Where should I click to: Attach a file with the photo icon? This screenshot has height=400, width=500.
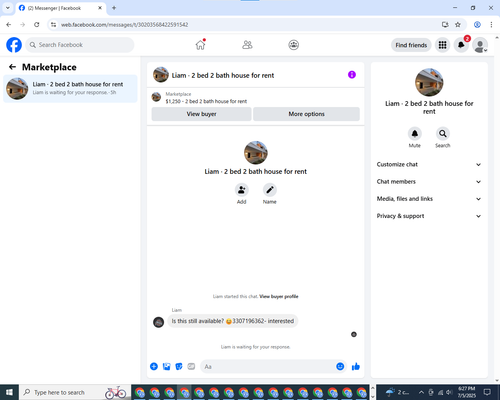(166, 367)
